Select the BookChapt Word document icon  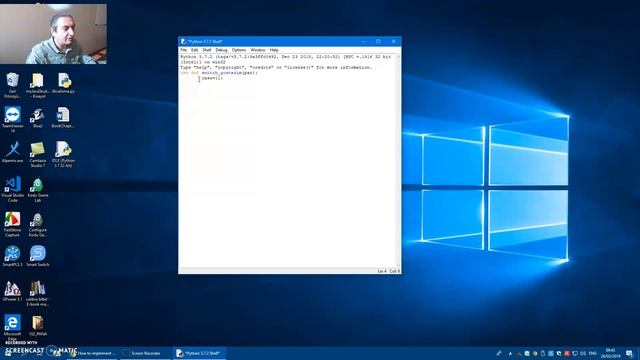tap(63, 118)
